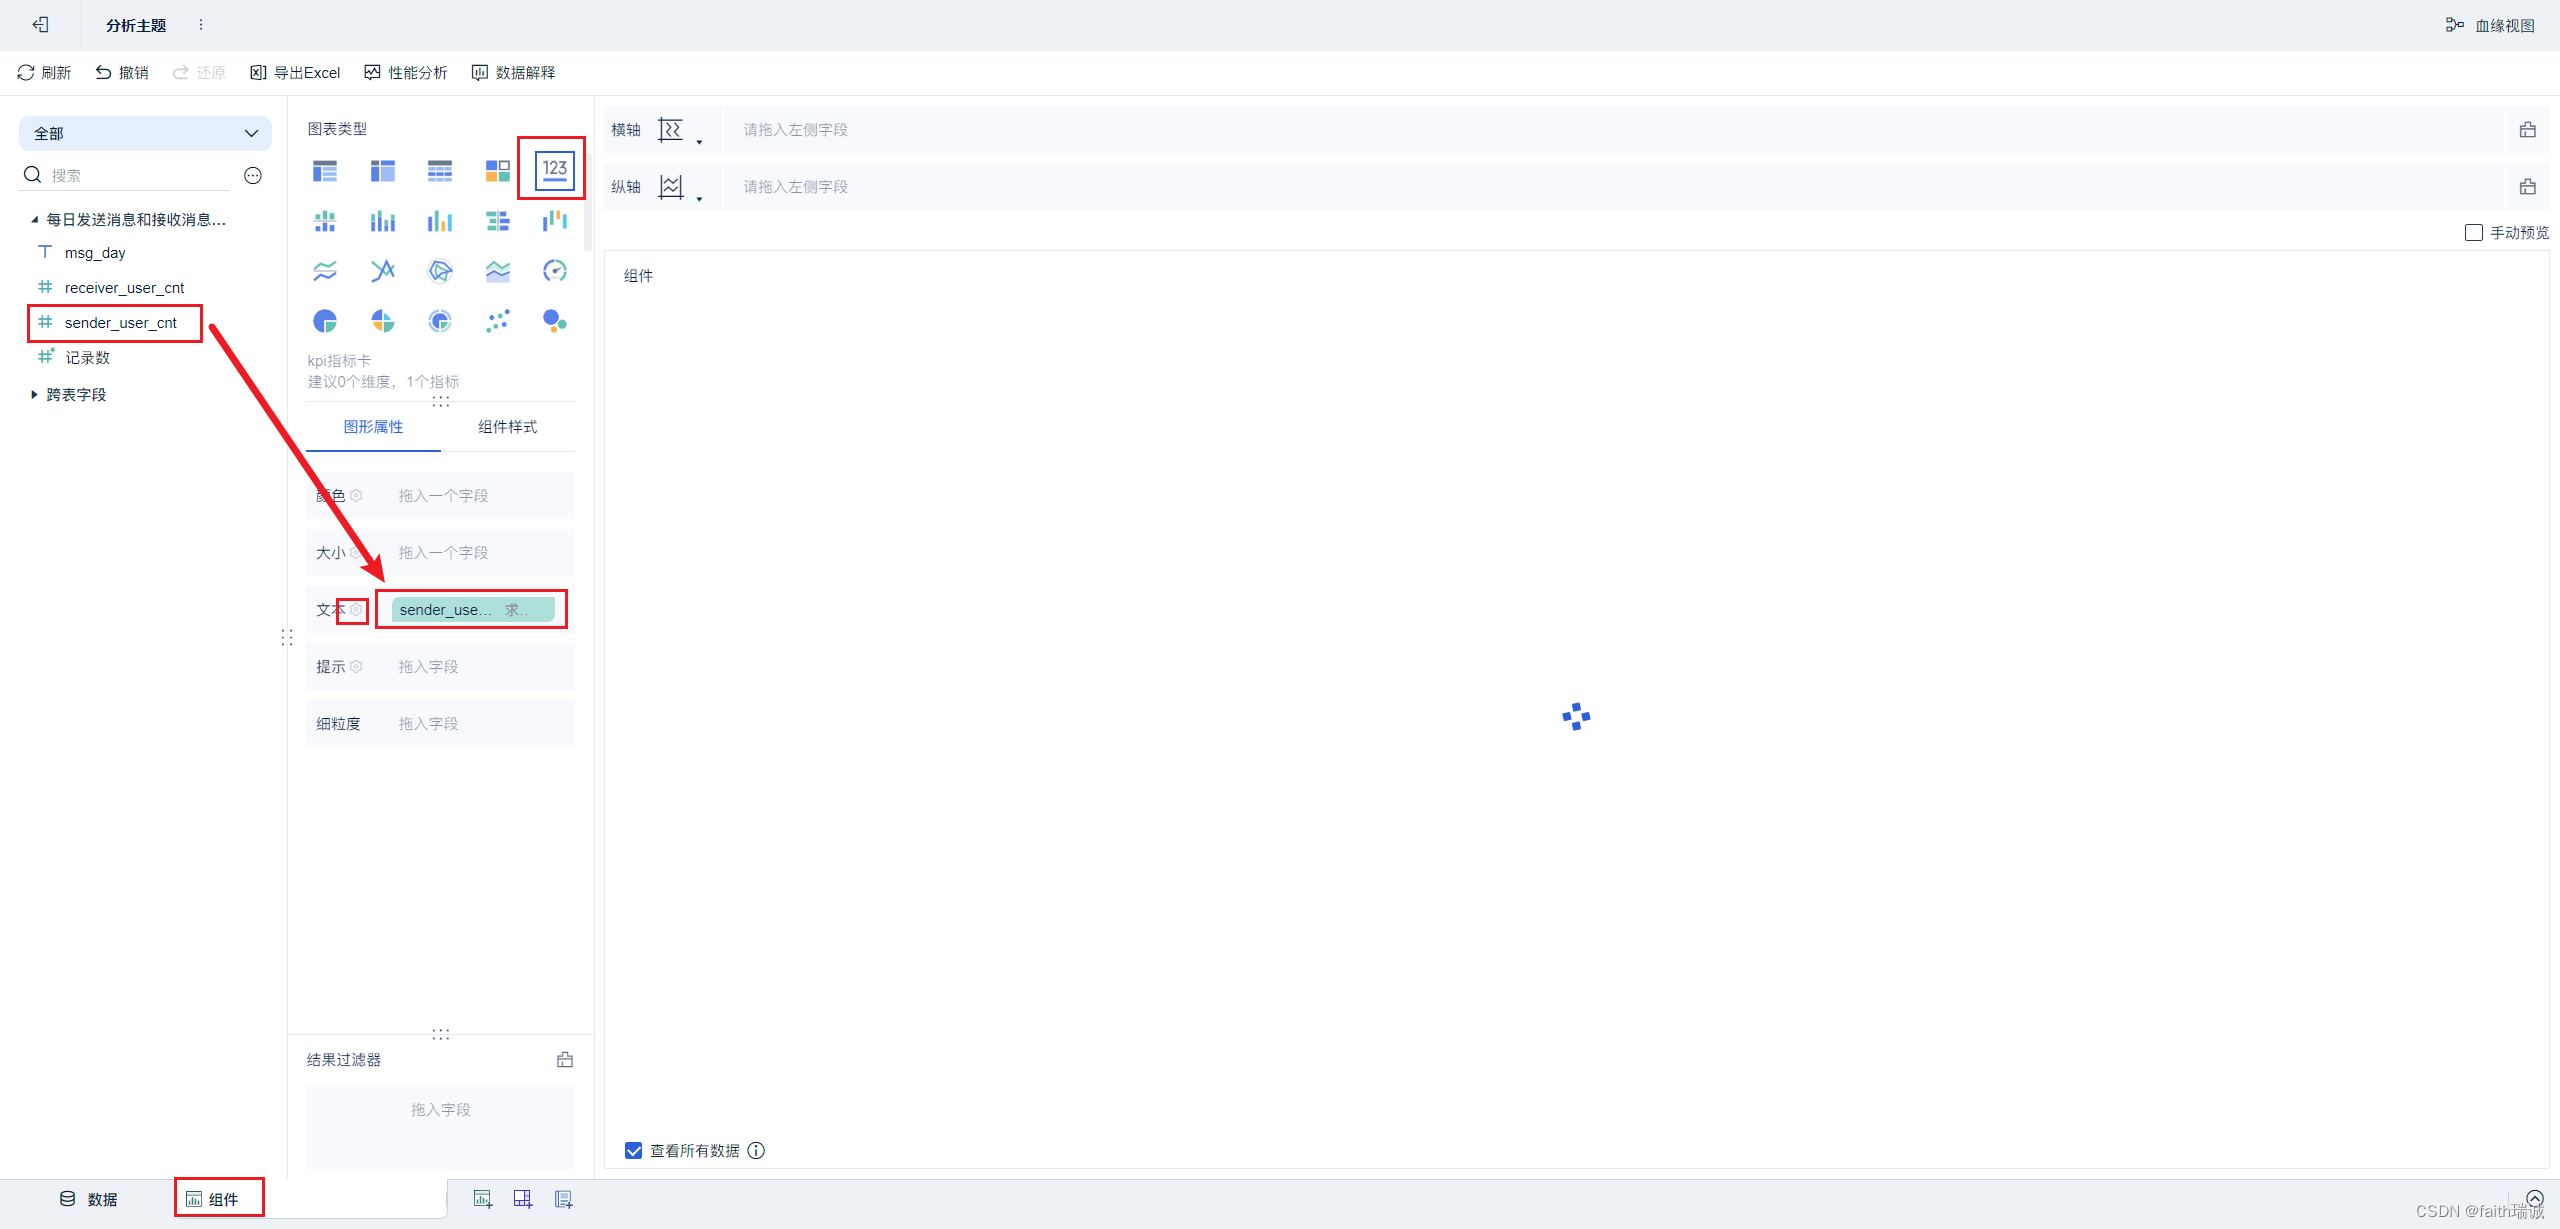Select the pie chart type icon
Screen dimensions: 2560x1229
[x=325, y=321]
